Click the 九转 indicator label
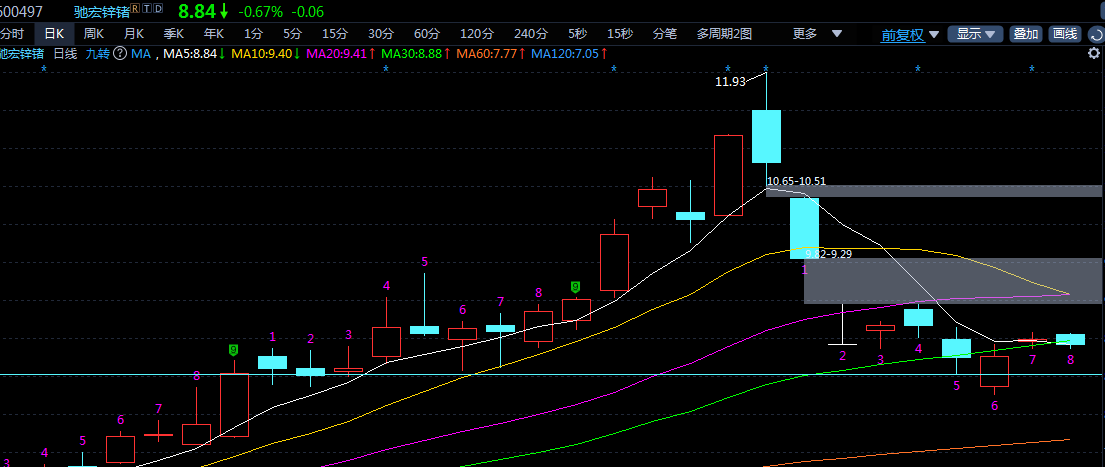The image size is (1105, 467). (97, 54)
